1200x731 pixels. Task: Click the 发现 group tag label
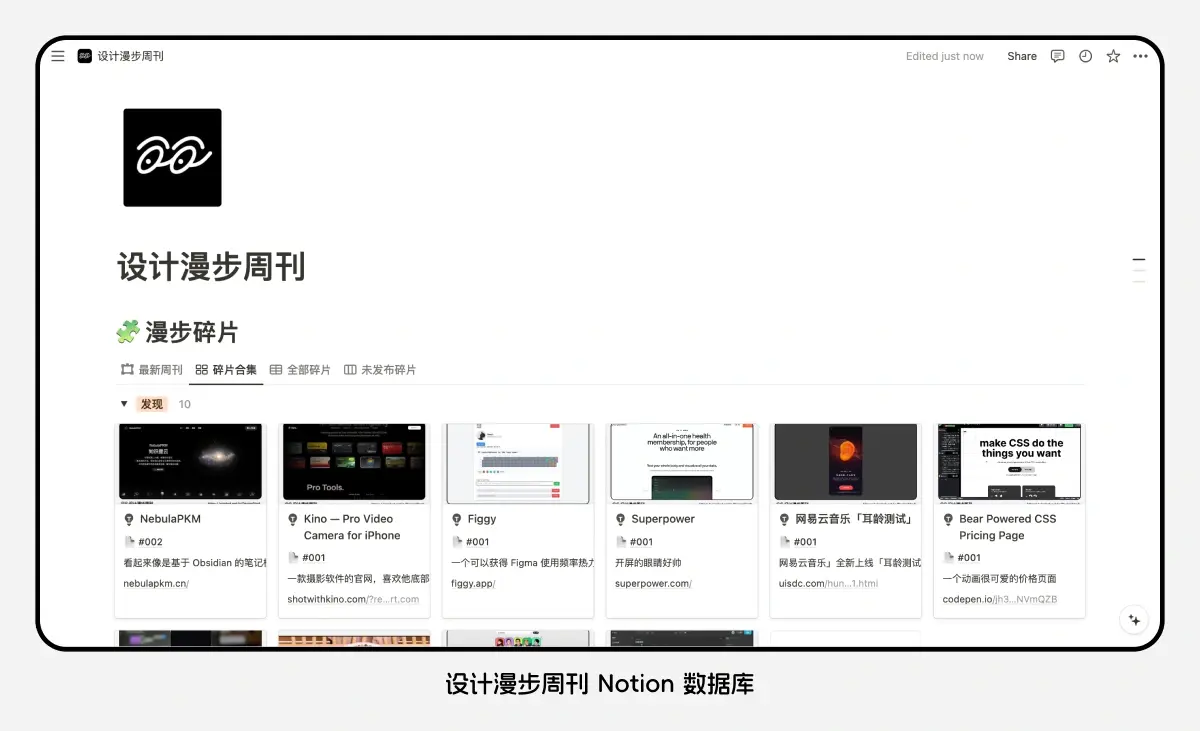point(152,404)
